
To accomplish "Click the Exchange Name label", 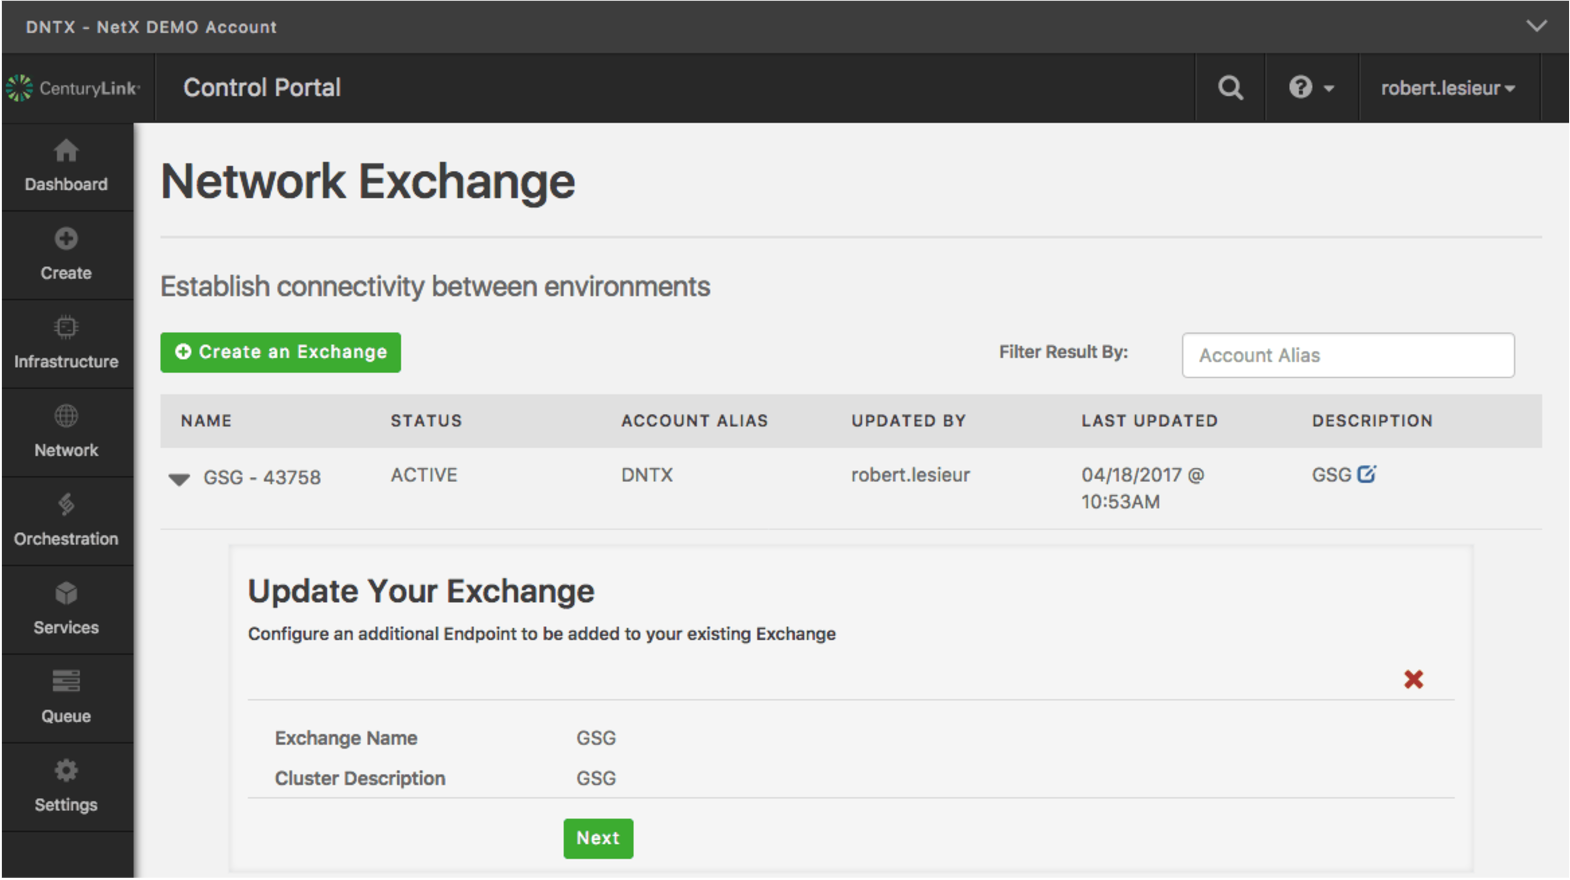I will pos(346,738).
